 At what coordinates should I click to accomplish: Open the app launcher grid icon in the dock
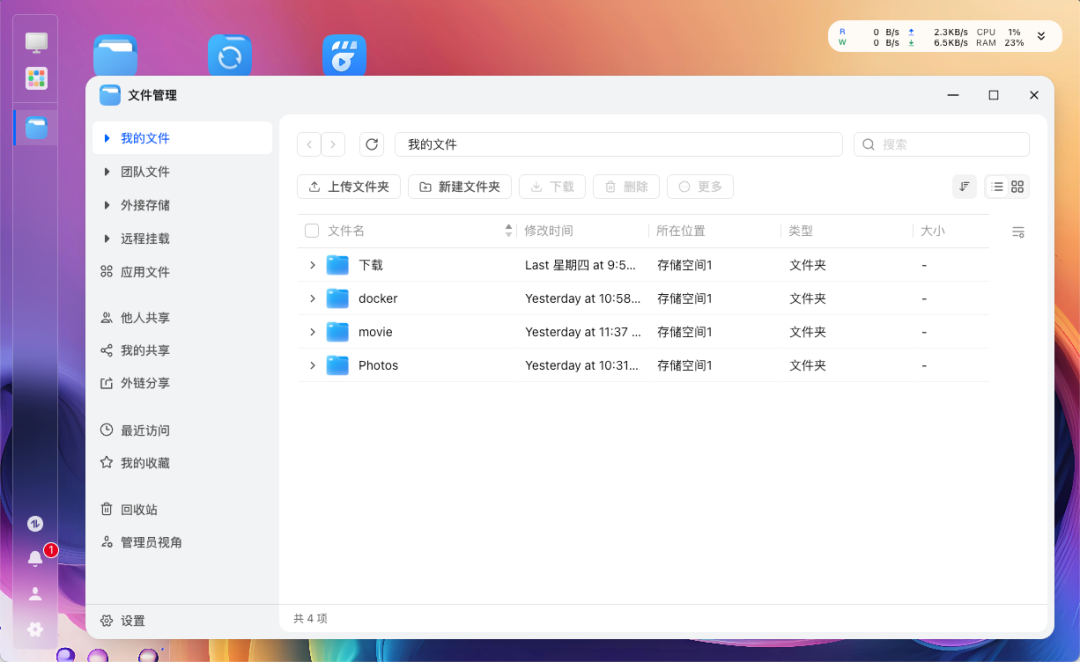click(x=36, y=78)
